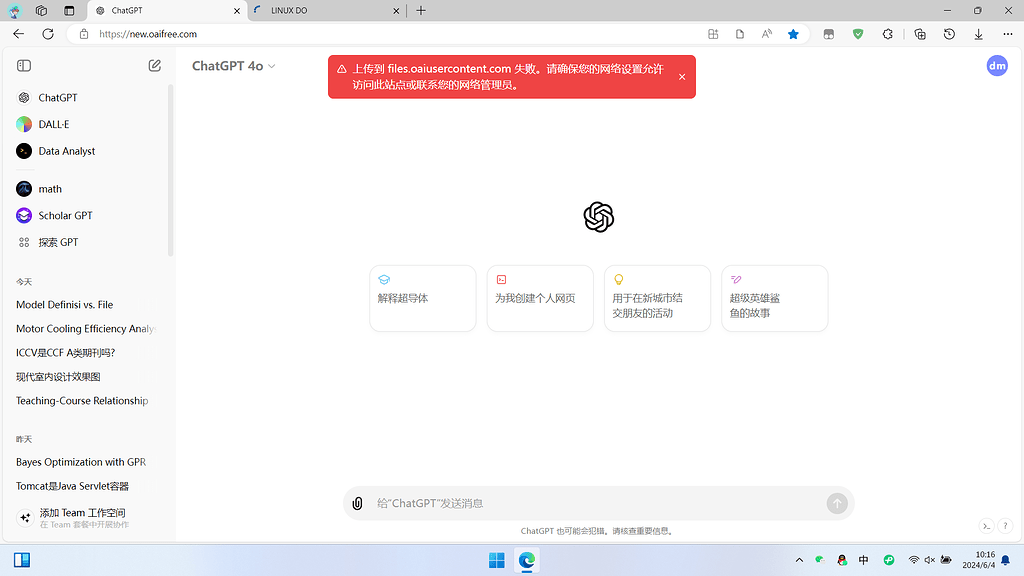Viewport: 1024px width, 576px height.
Task: Open the read aloud icon
Action: [x=767, y=34]
